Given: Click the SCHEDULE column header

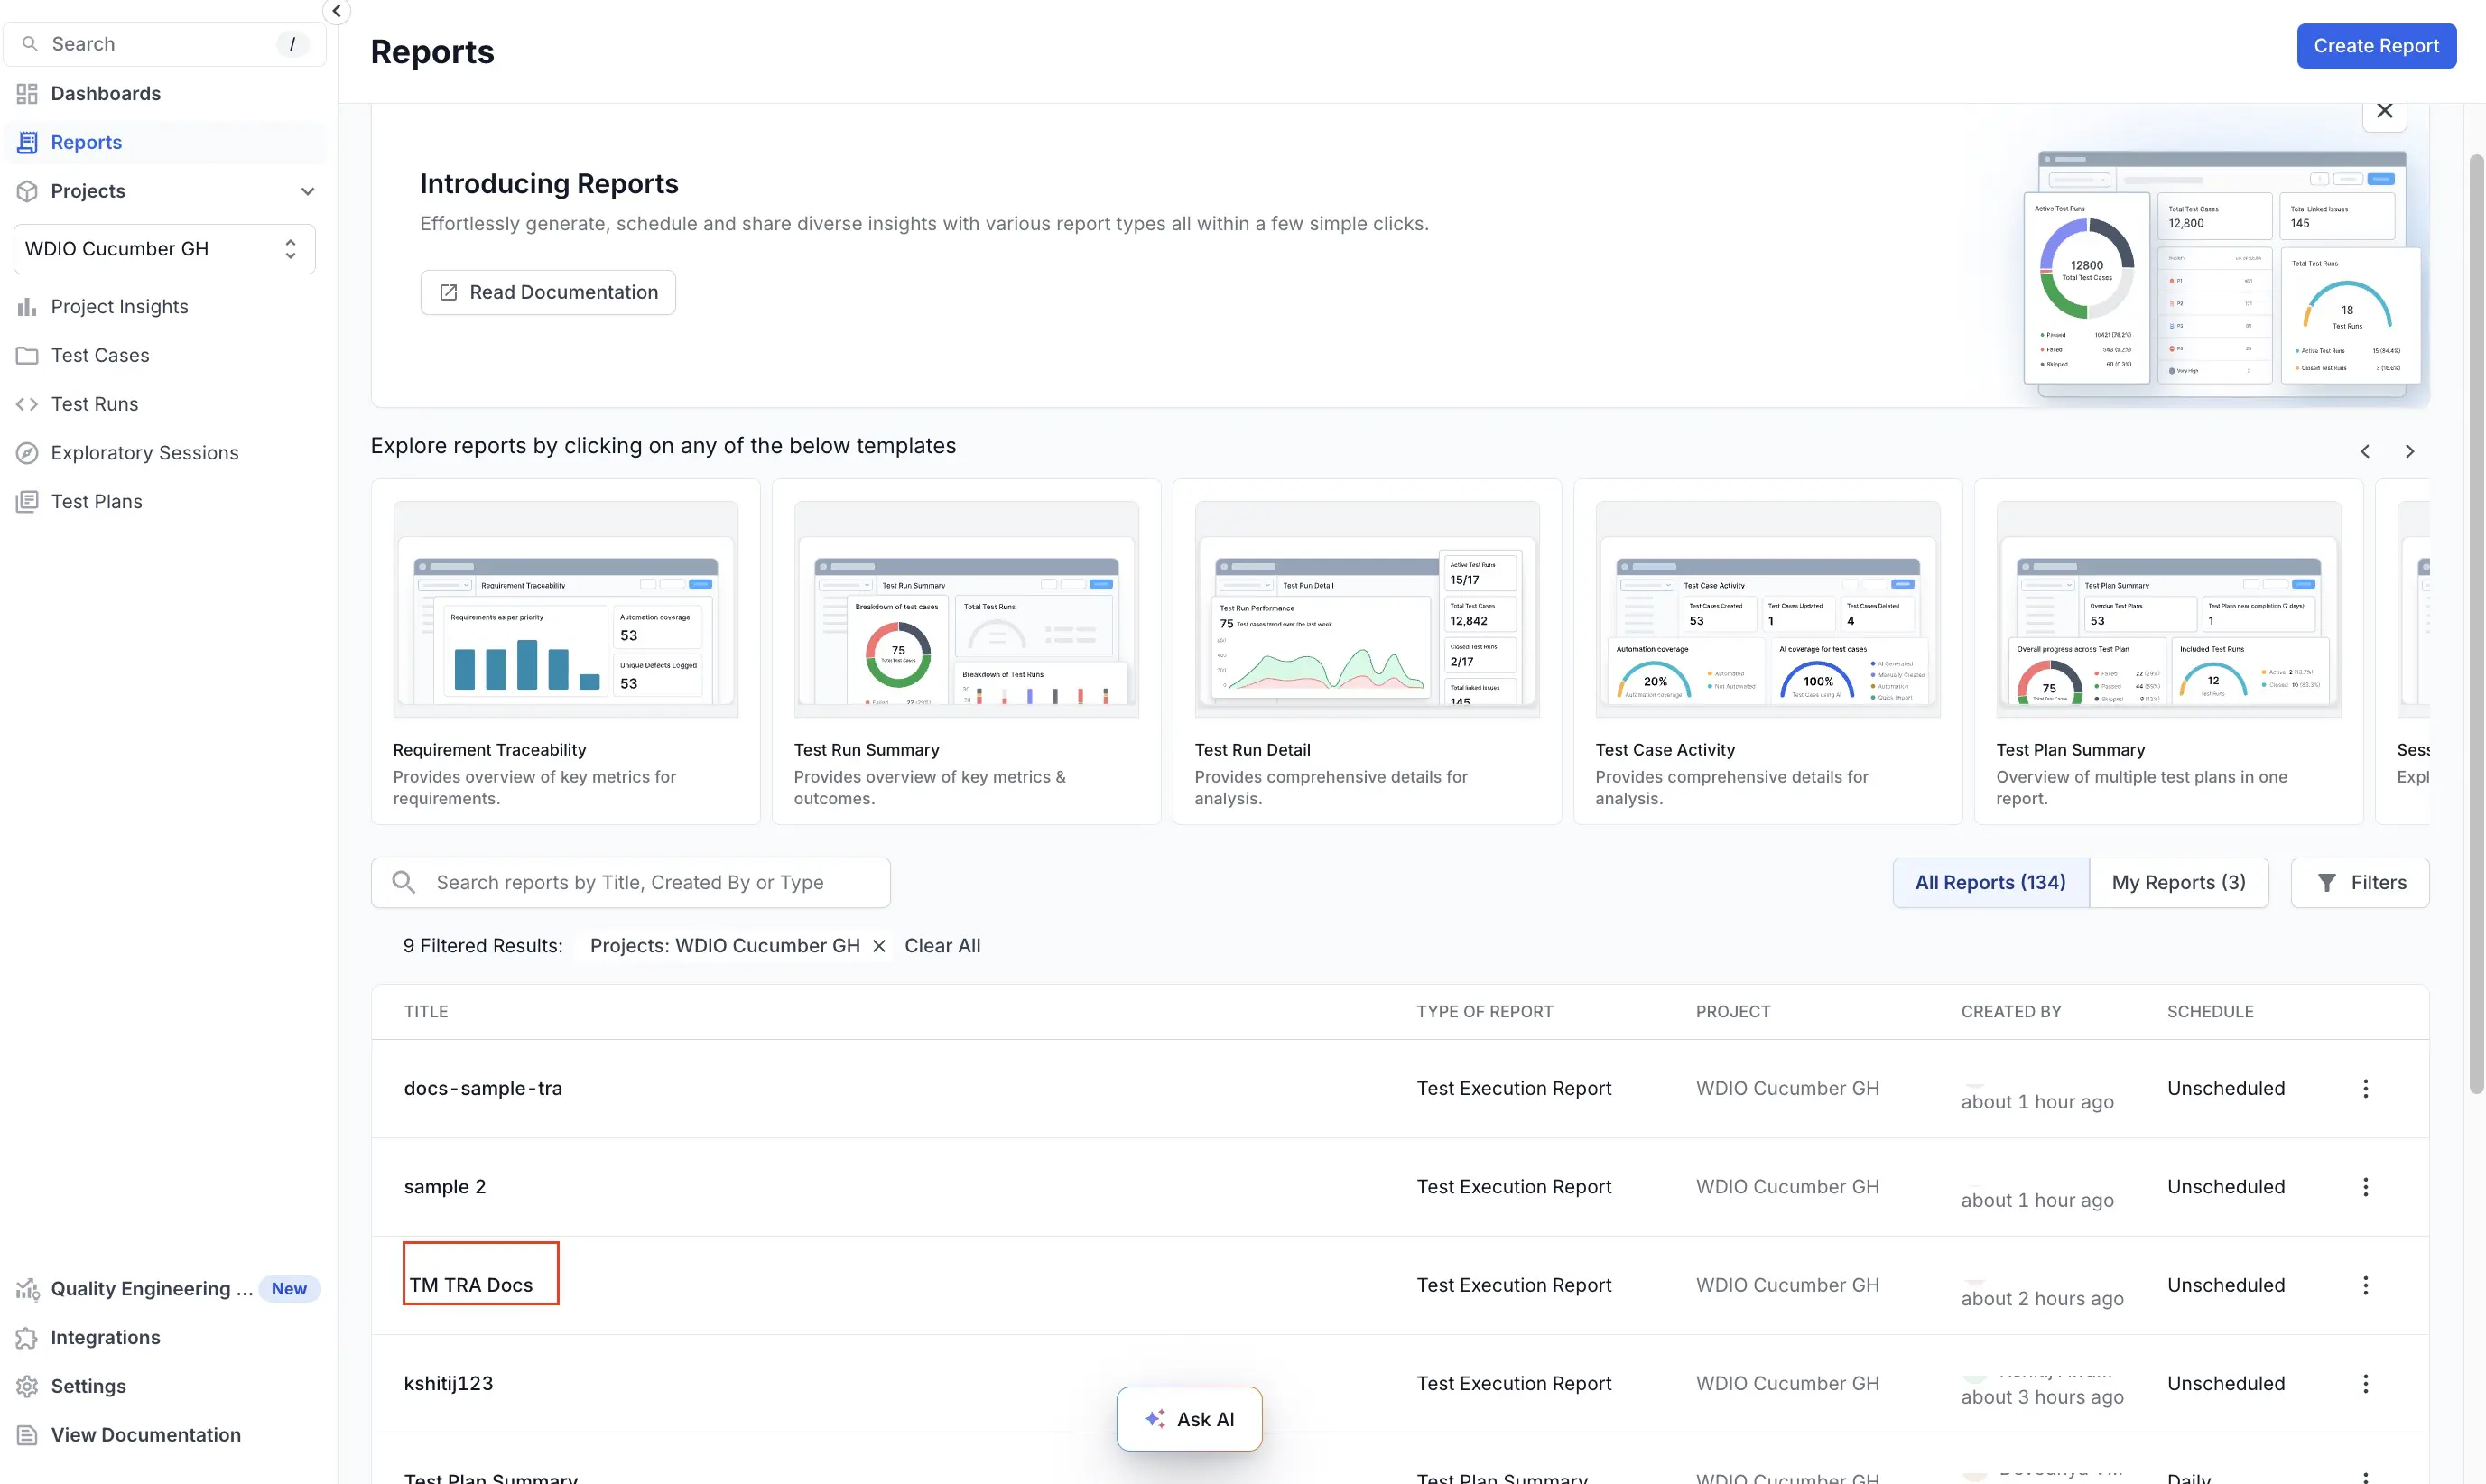Looking at the screenshot, I should click(x=2210, y=1012).
